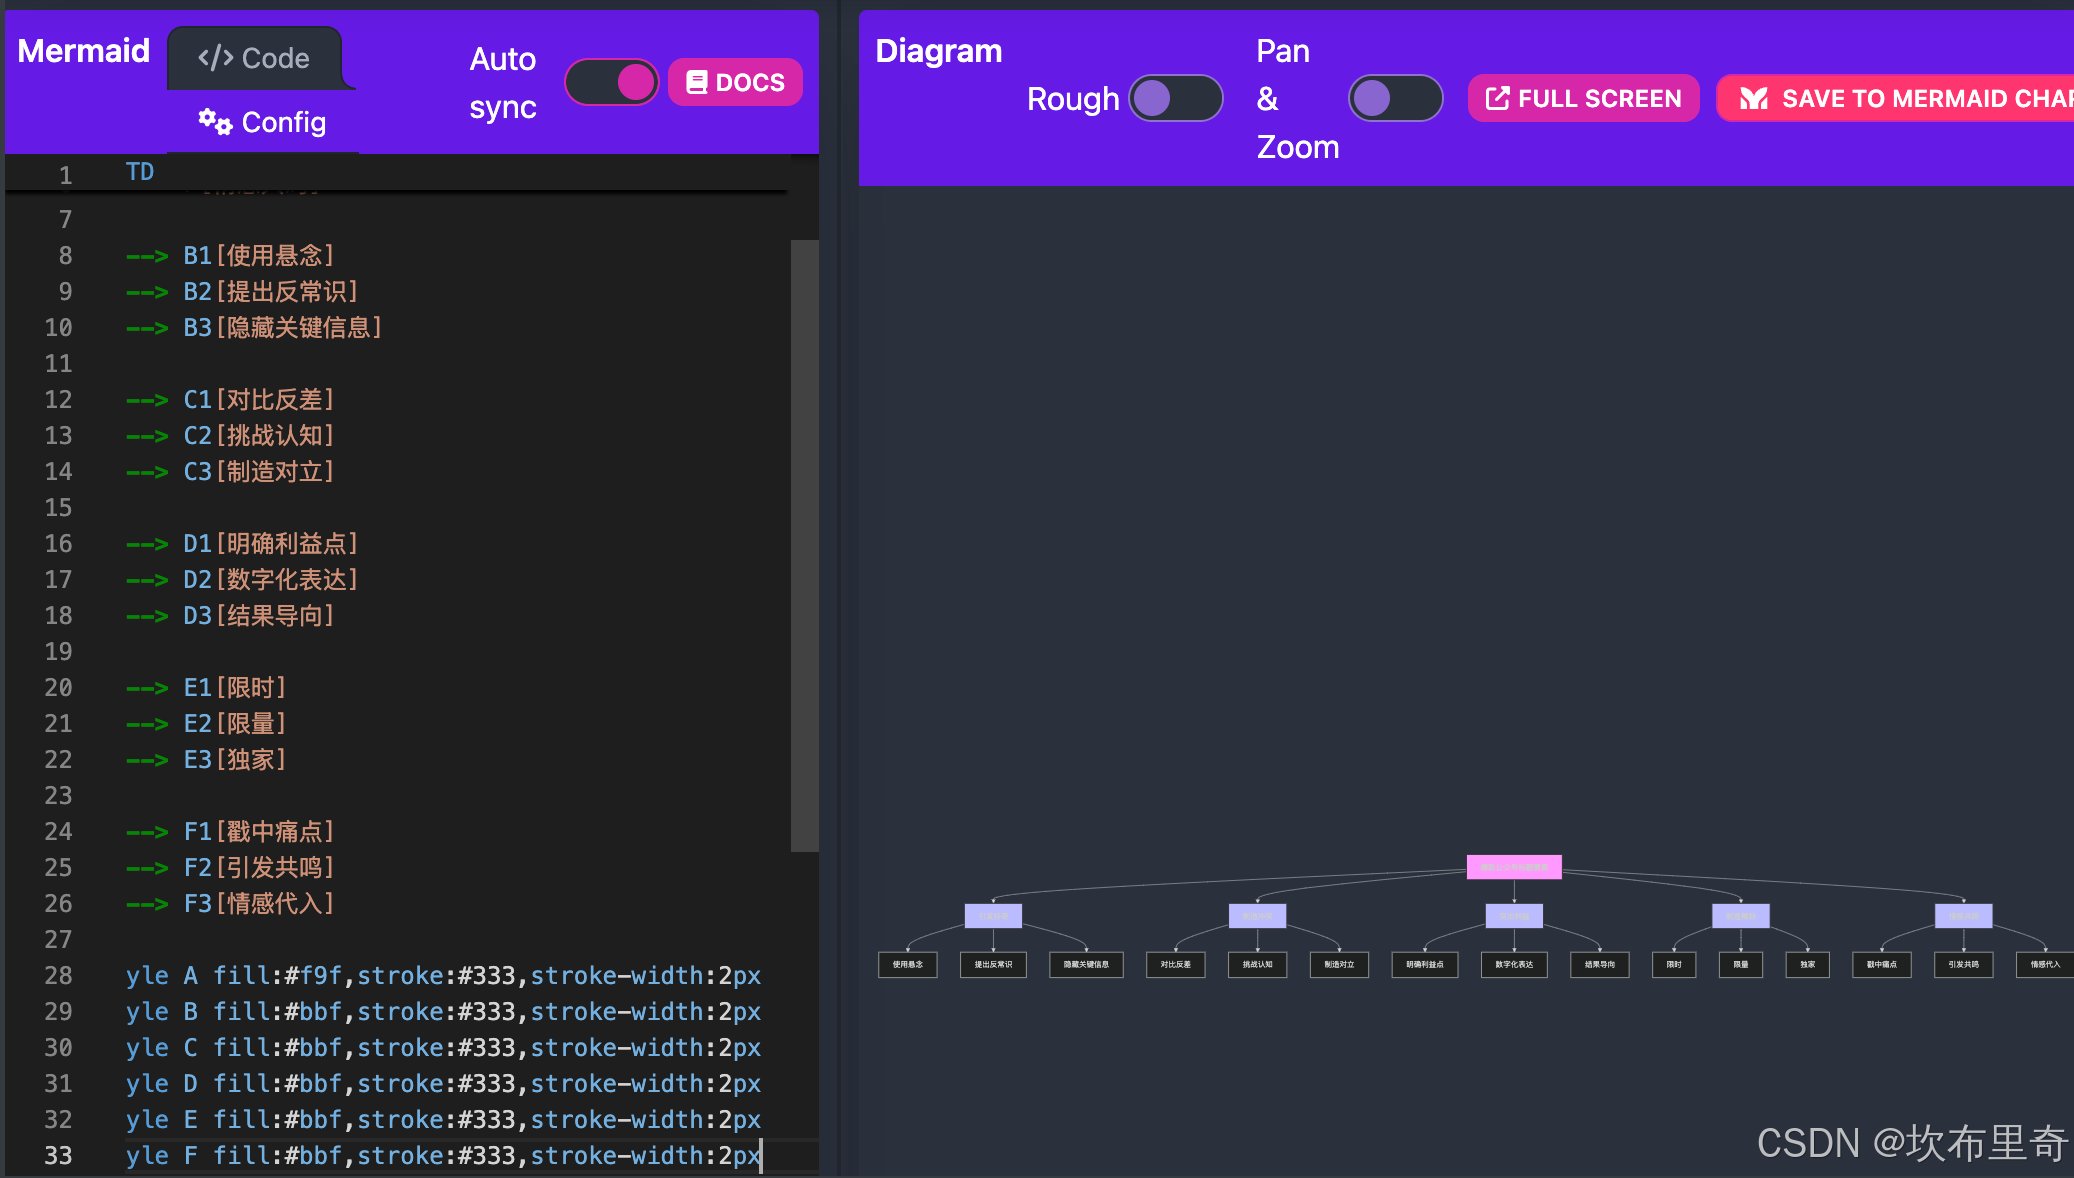Viewport: 2074px width, 1178px height.
Task: Click the code brackets icon on Code tab
Action: (x=215, y=58)
